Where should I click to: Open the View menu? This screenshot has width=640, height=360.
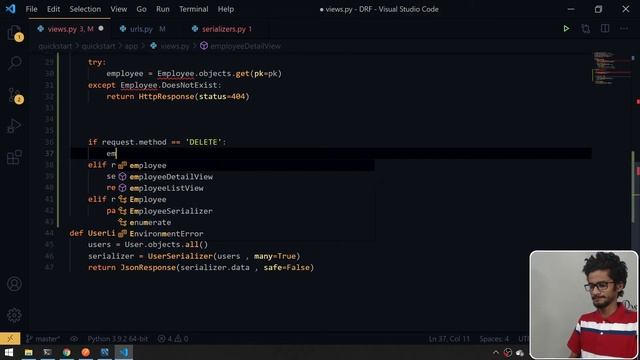coord(118,9)
